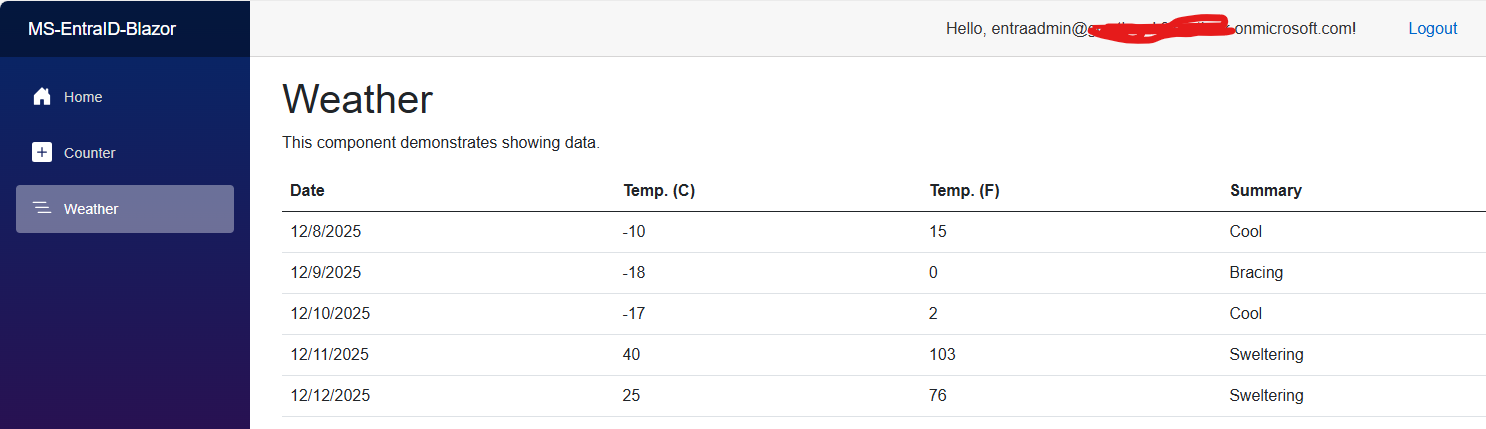Click the Logout link
This screenshot has height=429, width=1486.
click(x=1432, y=28)
